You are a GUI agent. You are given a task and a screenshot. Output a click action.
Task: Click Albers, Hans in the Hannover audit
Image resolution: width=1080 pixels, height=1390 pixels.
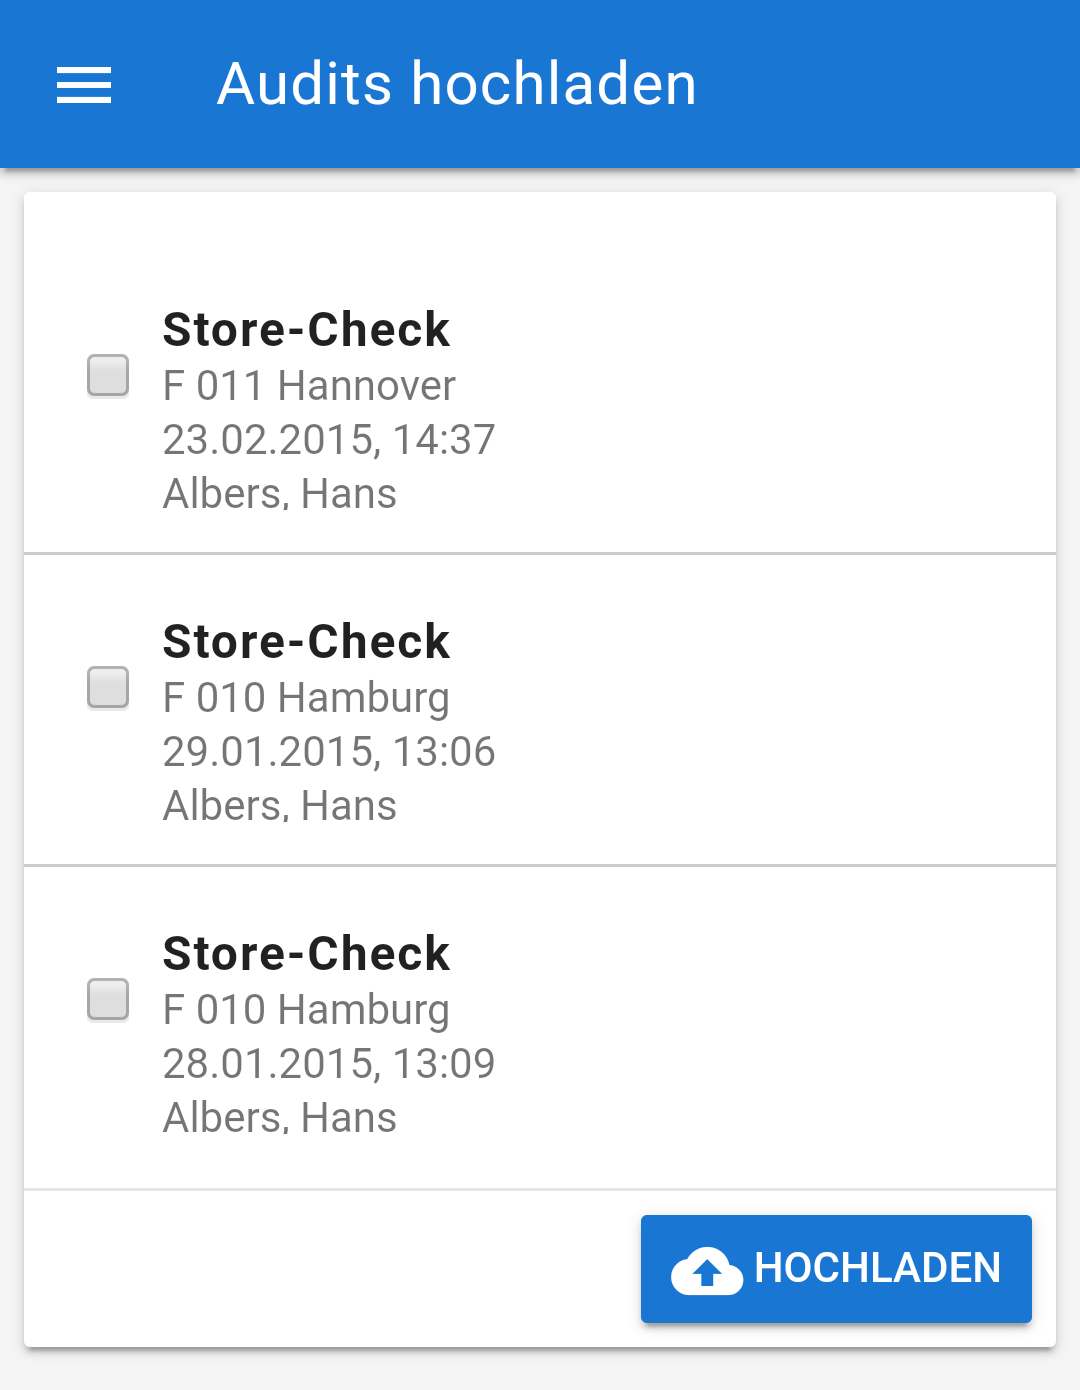pos(280,494)
